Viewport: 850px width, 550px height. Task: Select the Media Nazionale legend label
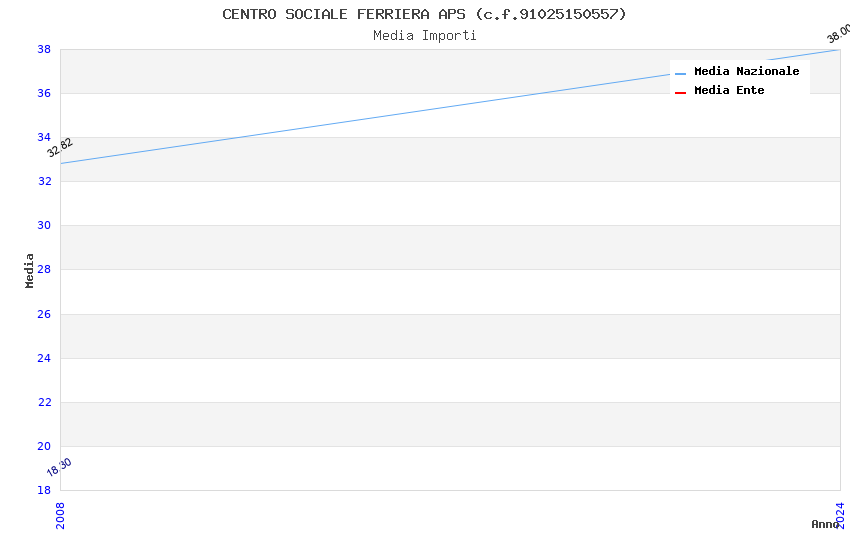click(746, 72)
